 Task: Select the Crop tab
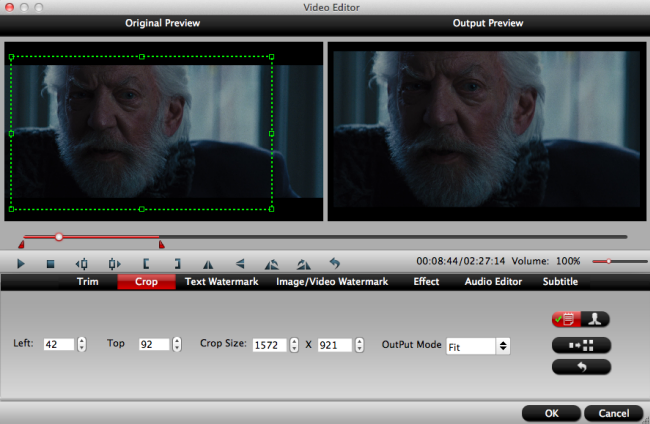point(146,282)
